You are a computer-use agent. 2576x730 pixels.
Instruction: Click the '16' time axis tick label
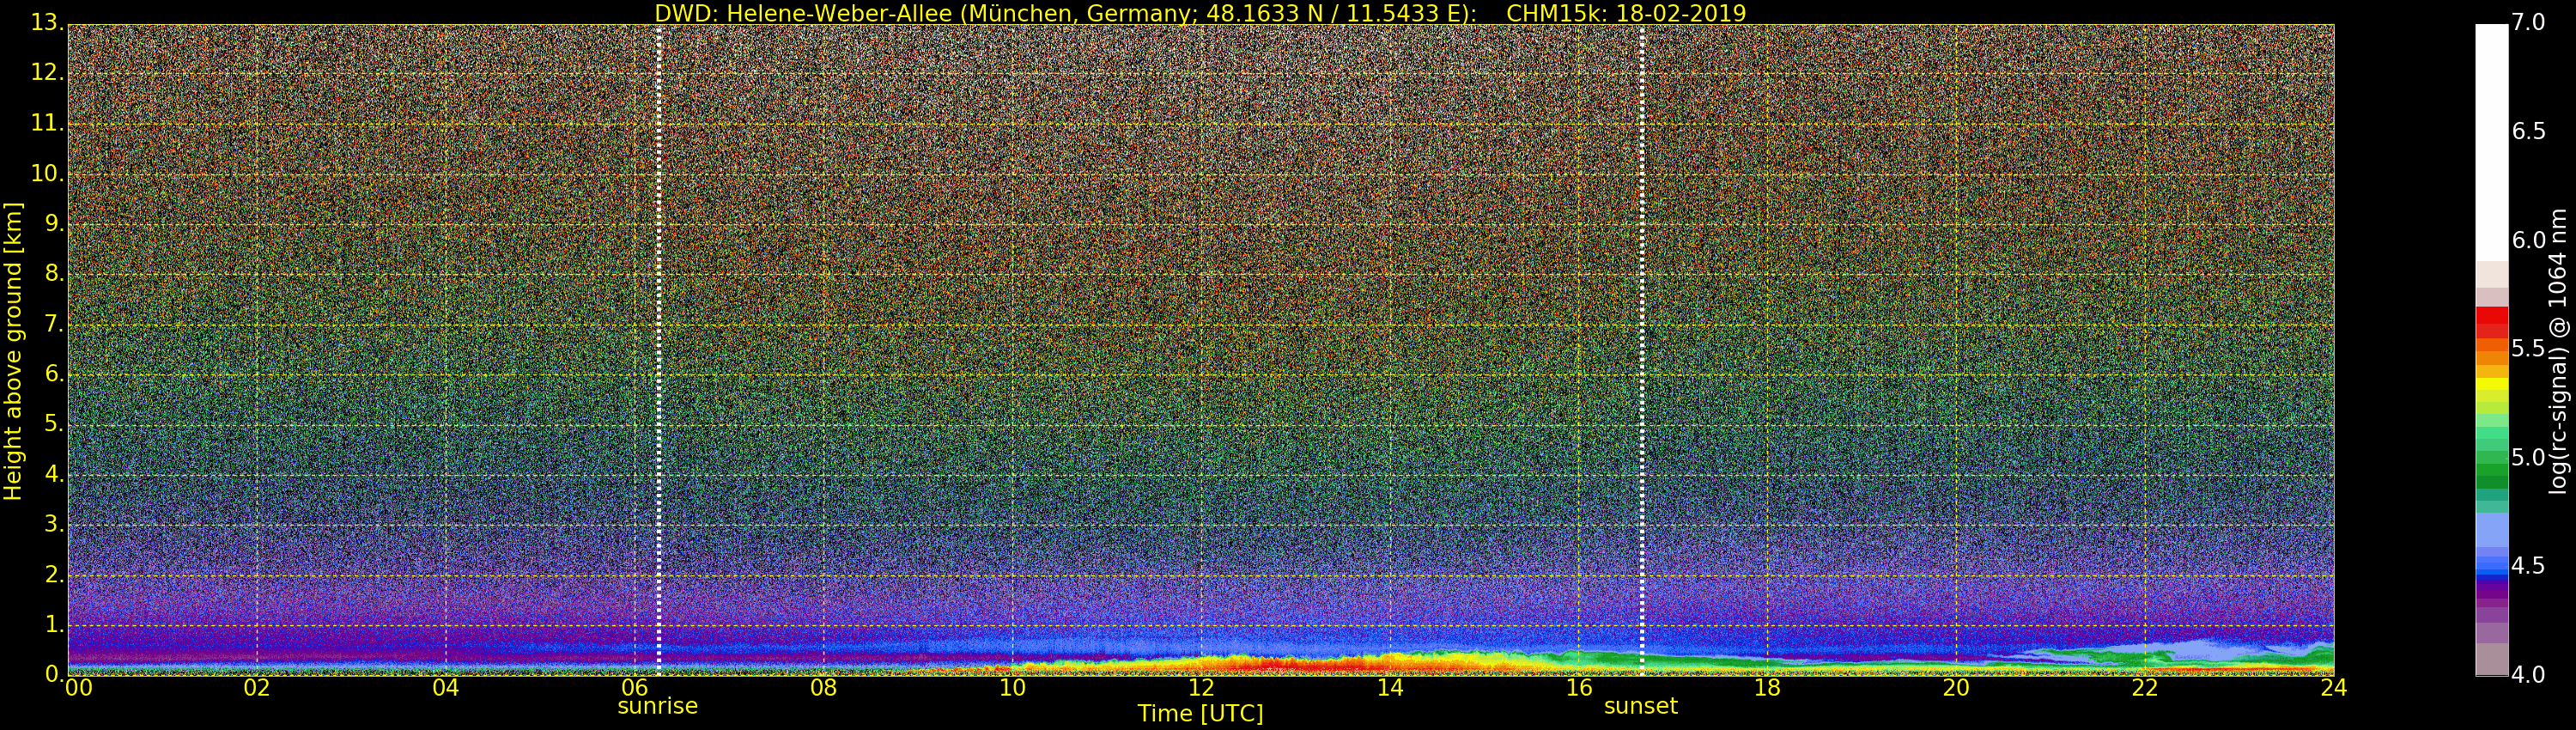[x=1579, y=687]
